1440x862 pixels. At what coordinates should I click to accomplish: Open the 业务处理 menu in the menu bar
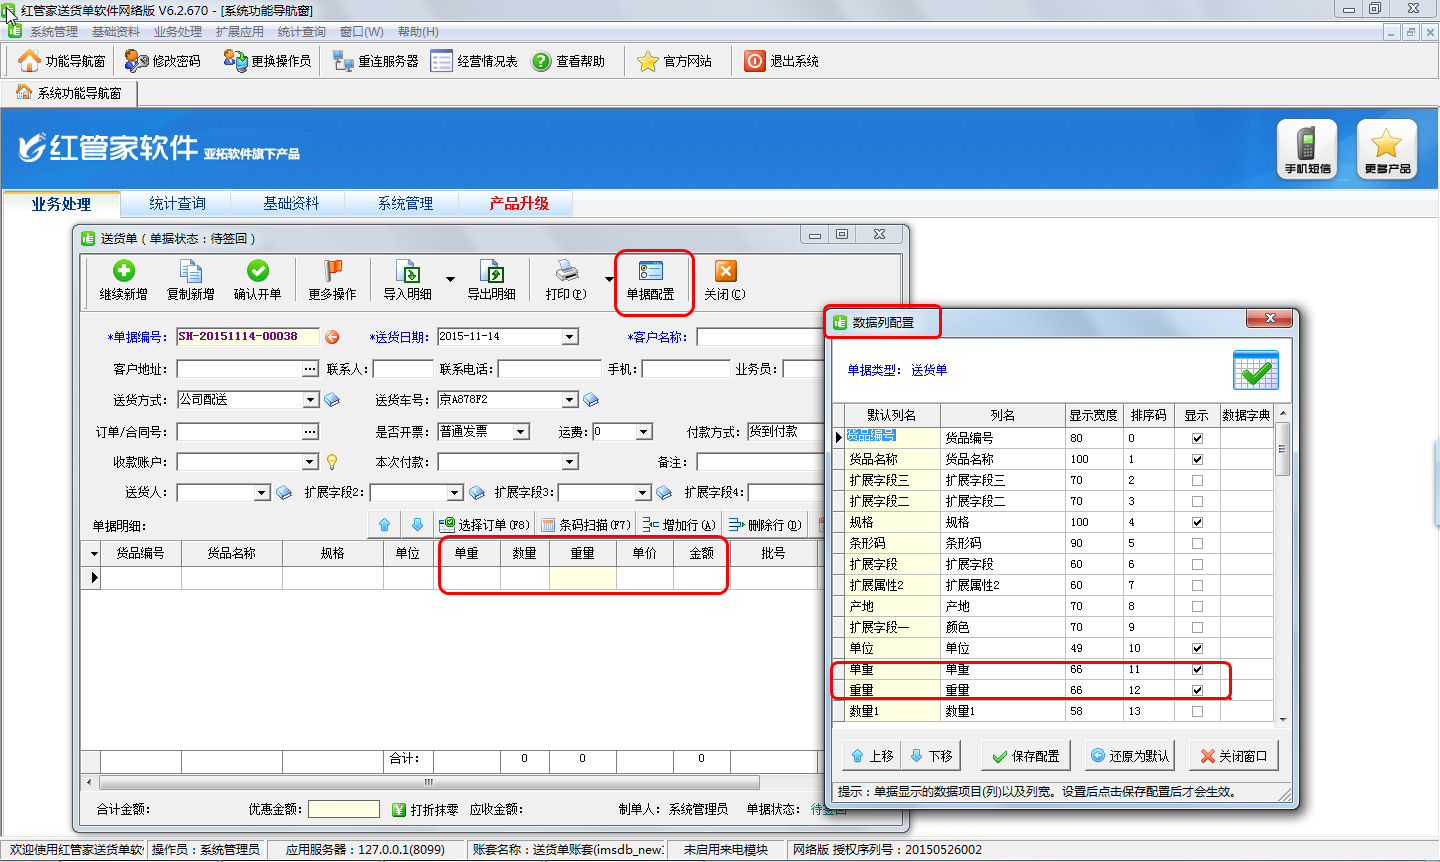tap(177, 32)
